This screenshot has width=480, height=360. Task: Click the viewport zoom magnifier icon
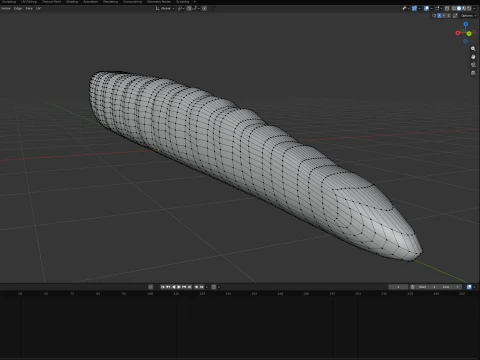click(x=473, y=49)
